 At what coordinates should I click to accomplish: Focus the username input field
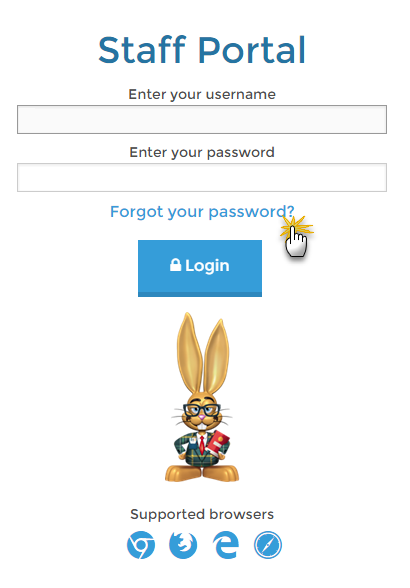[202, 120]
